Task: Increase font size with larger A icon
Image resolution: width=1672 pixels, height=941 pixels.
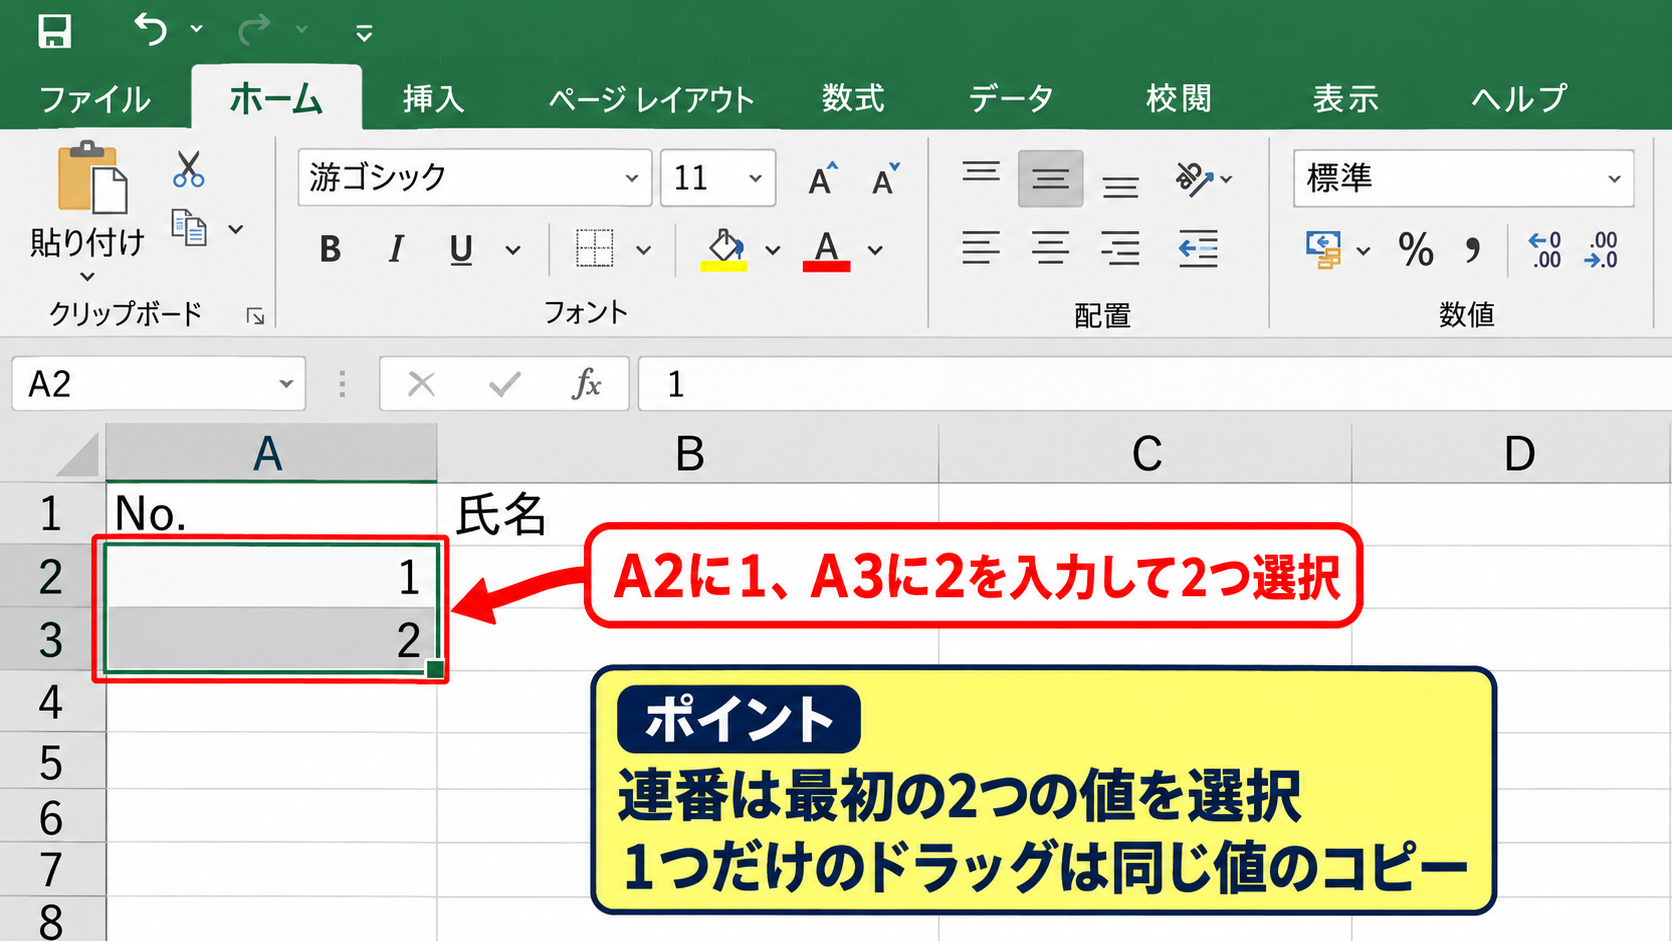Action: (x=823, y=179)
